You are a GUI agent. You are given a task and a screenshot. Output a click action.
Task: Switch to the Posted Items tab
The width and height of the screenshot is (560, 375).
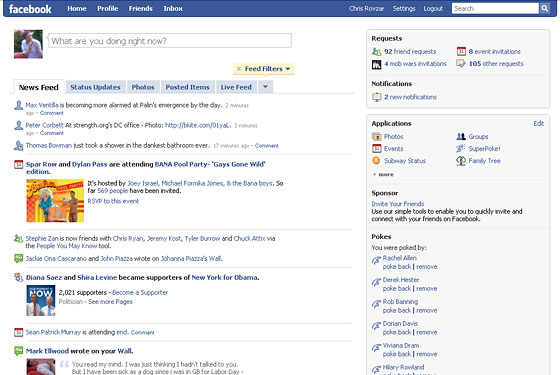click(x=188, y=87)
